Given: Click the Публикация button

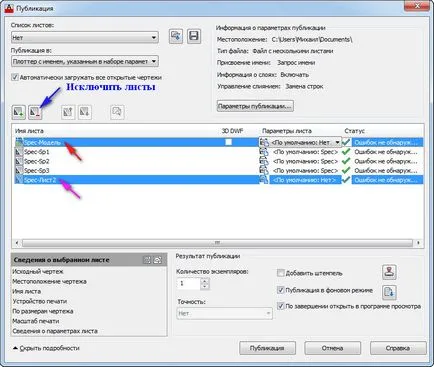Looking at the screenshot, I should tap(267, 348).
